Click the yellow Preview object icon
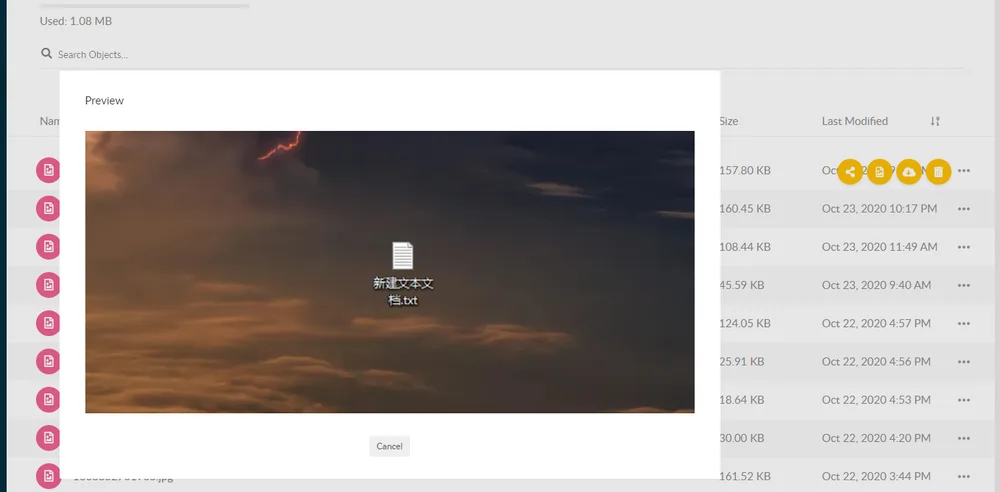The image size is (1000, 492). point(879,172)
